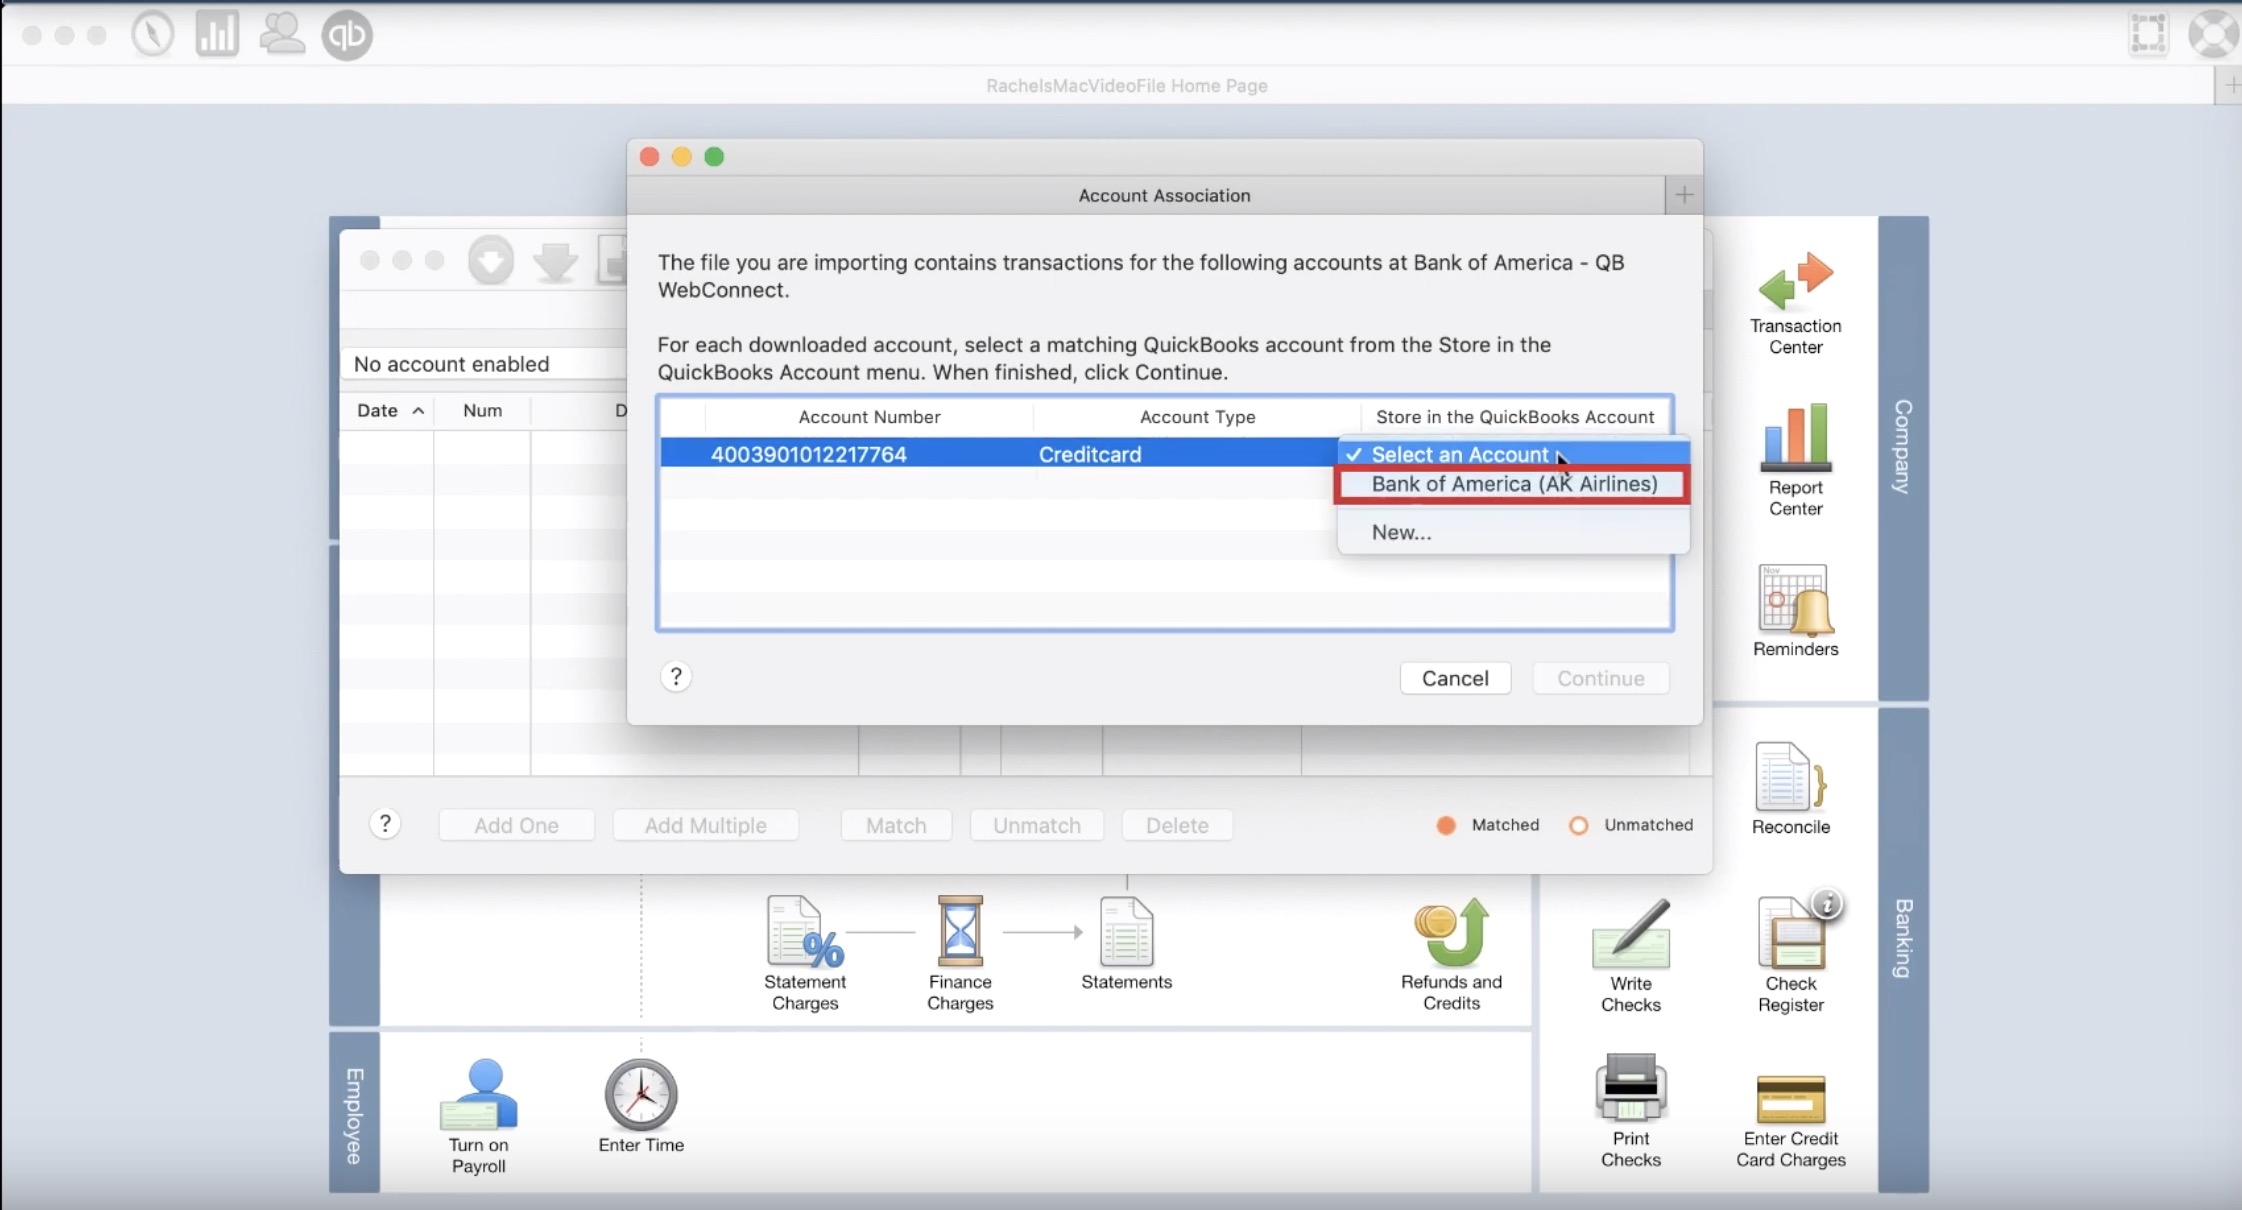Click the round download arrow icon in transactions window

(491, 260)
